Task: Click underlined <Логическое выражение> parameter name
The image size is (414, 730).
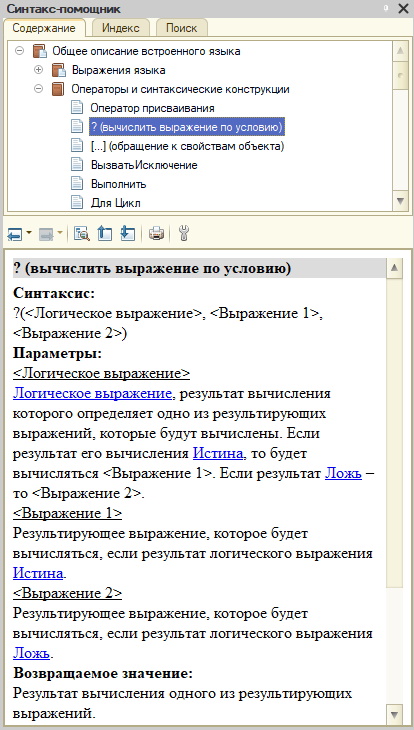Action: tap(102, 373)
